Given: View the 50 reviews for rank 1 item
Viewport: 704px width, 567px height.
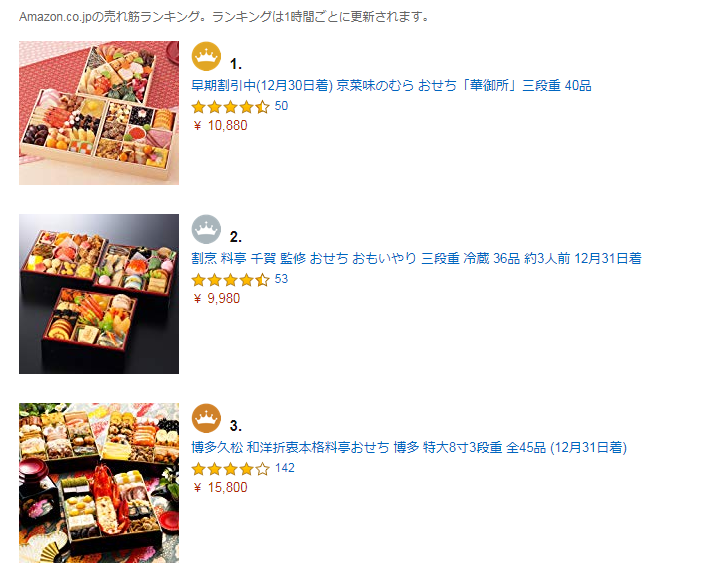Looking at the screenshot, I should pyautogui.click(x=281, y=106).
